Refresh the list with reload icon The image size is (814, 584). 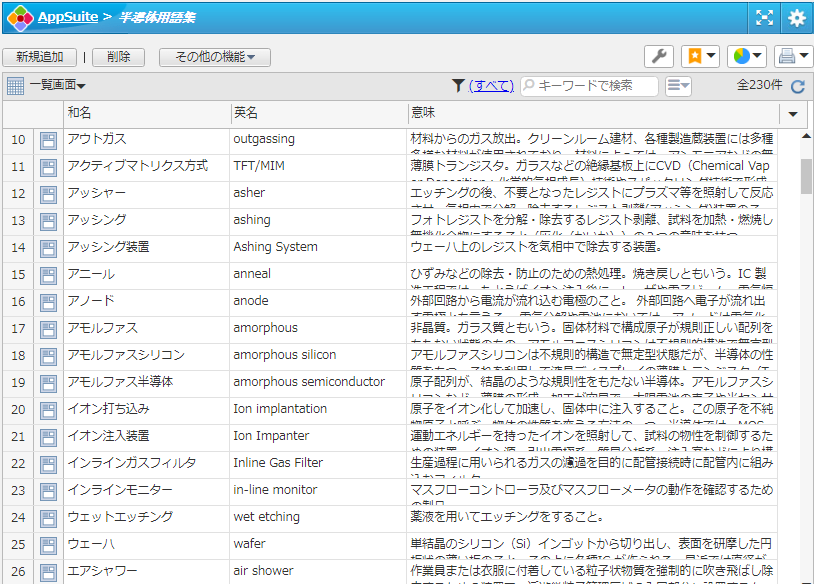tap(797, 87)
